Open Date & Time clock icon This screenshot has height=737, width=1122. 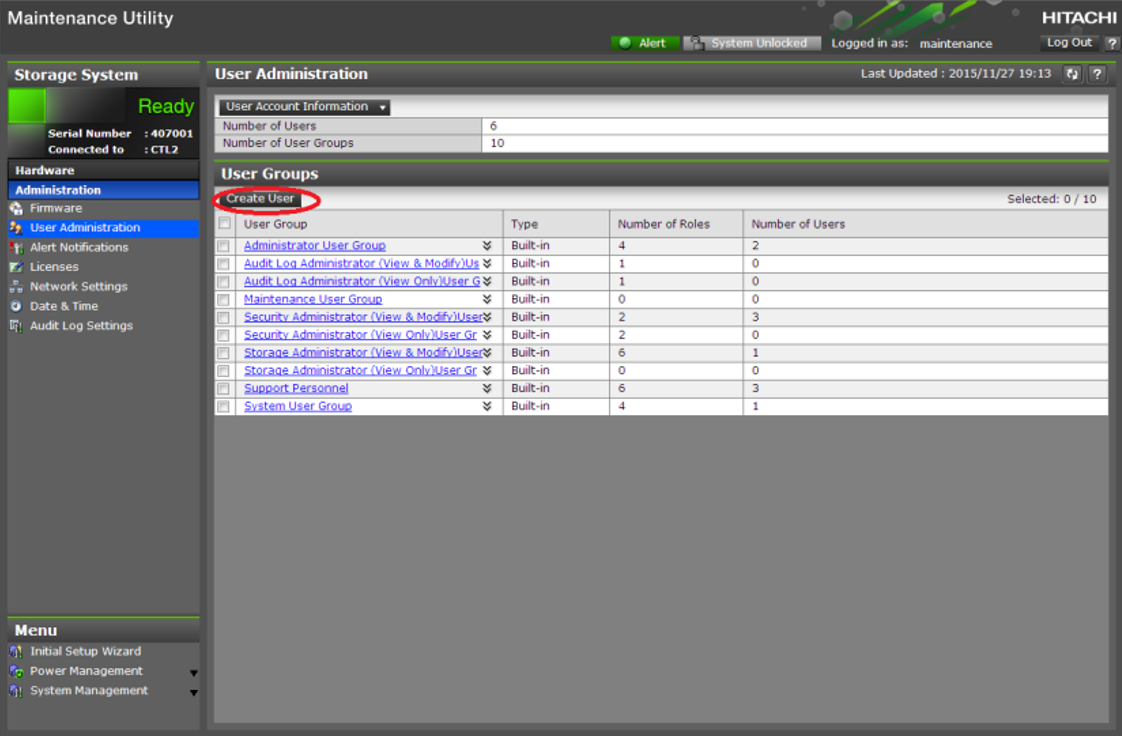tap(16, 307)
